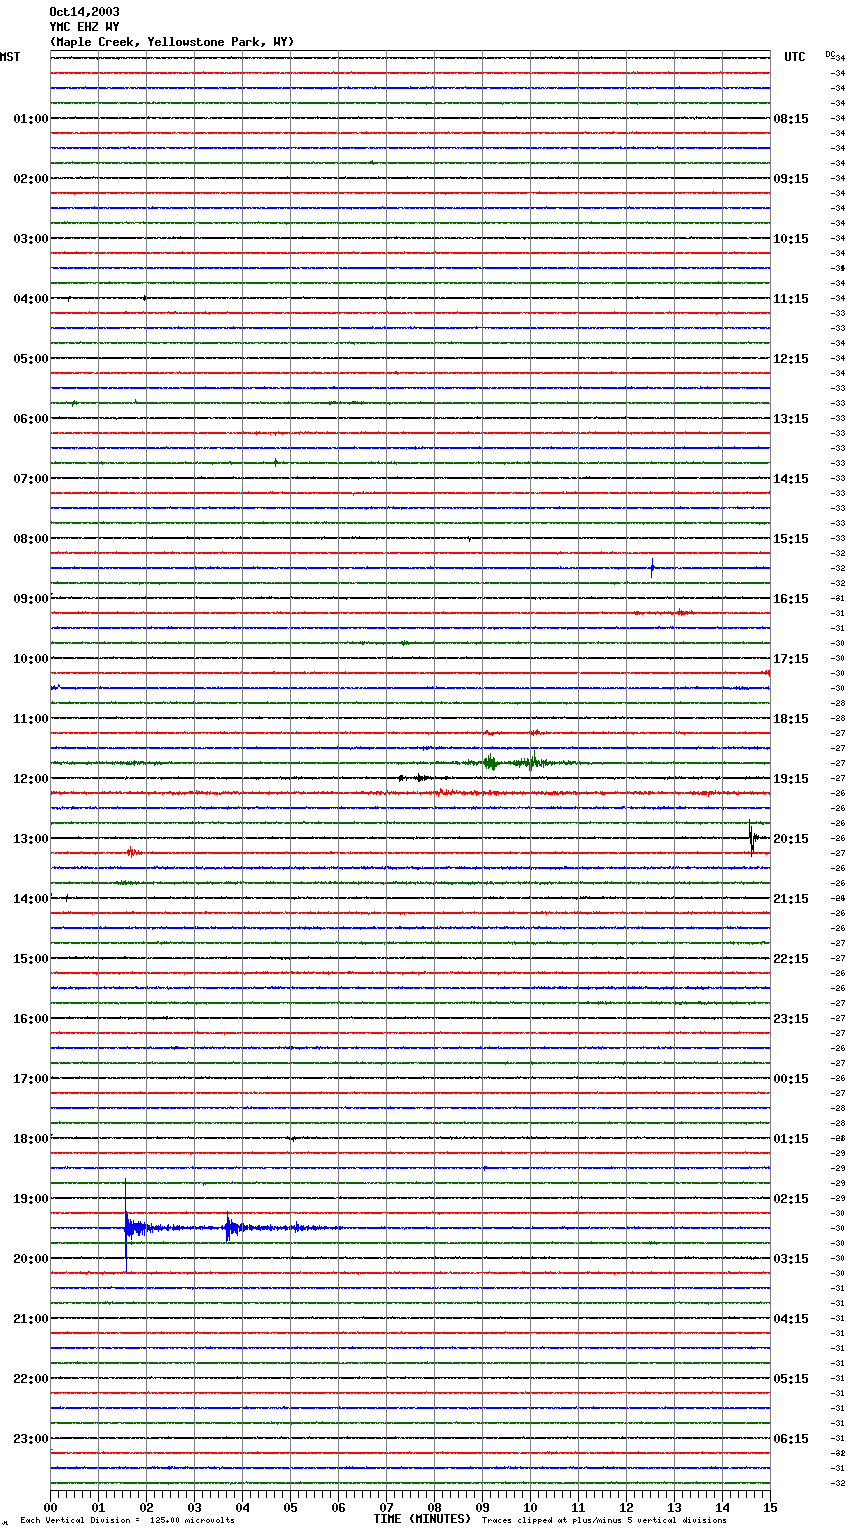Click the UTC time label '03:15'
The height and width of the screenshot is (1534, 850).
(x=791, y=1259)
